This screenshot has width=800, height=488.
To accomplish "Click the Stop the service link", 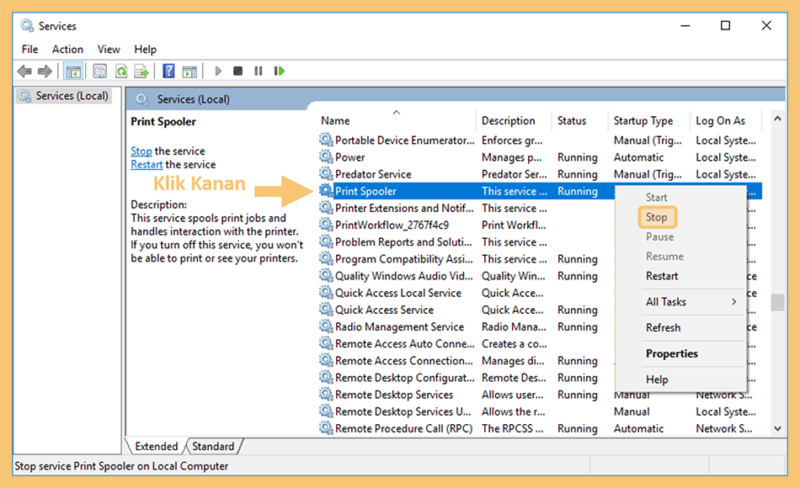I will click(141, 151).
